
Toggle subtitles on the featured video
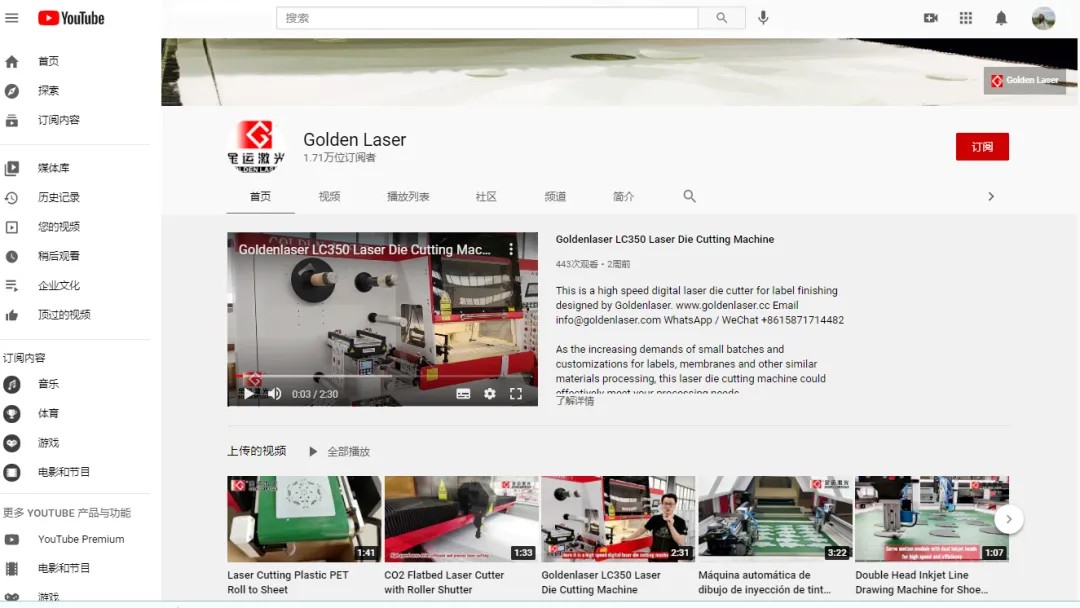[x=463, y=394]
